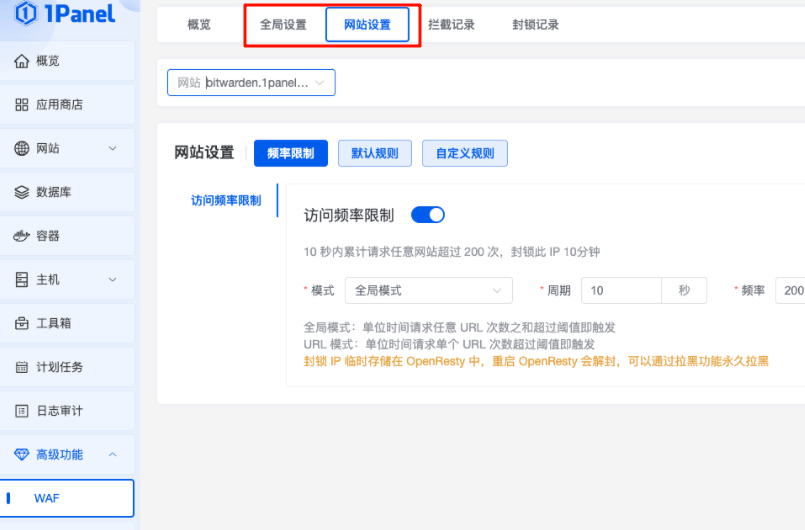
Task: Click the 主机 server icon
Action: (22, 279)
